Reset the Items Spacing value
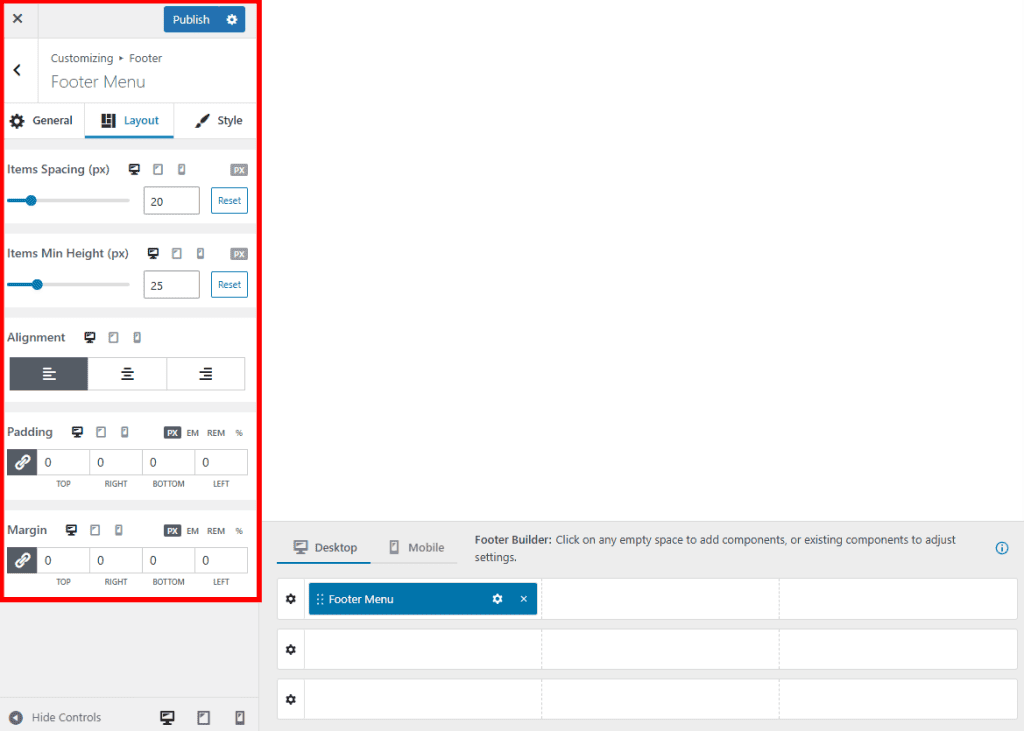The width and height of the screenshot is (1024, 731). [x=229, y=200]
